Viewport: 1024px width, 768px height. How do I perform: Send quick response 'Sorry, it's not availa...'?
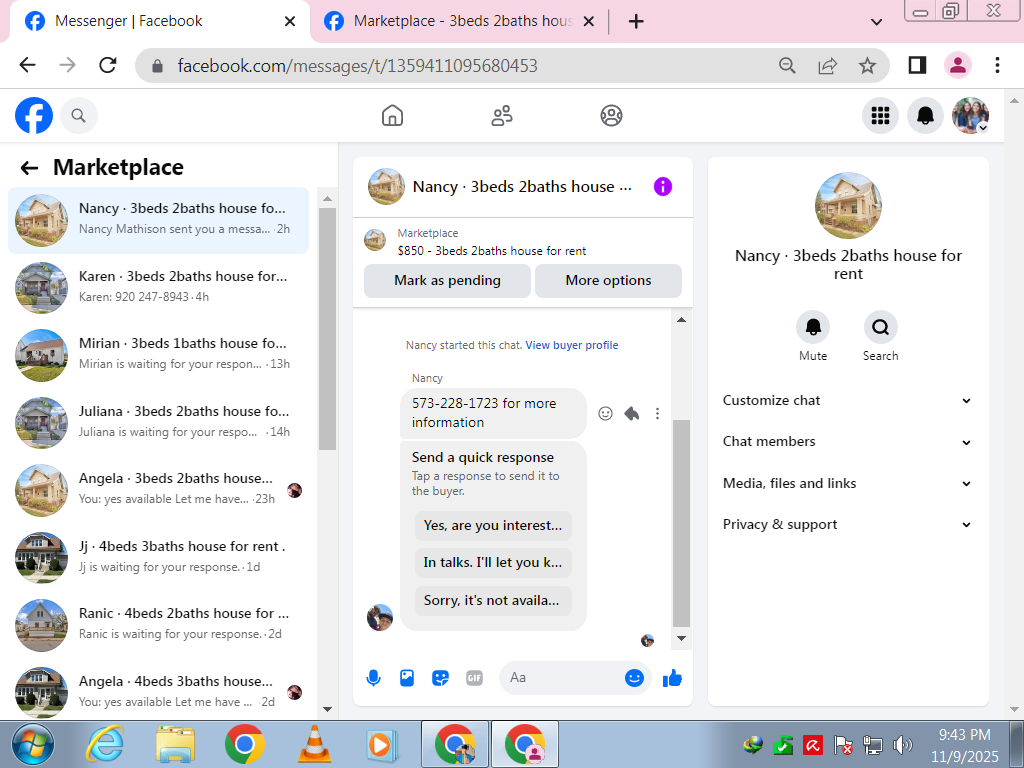point(493,601)
